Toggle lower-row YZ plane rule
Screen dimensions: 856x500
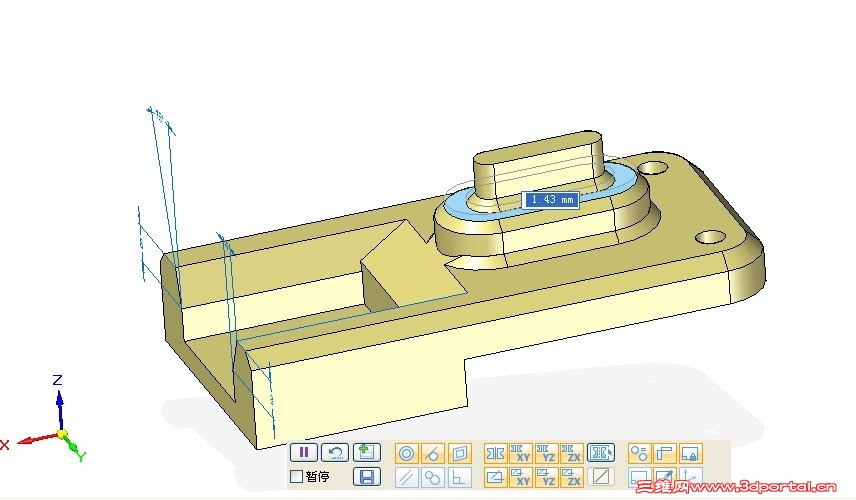(x=546, y=478)
